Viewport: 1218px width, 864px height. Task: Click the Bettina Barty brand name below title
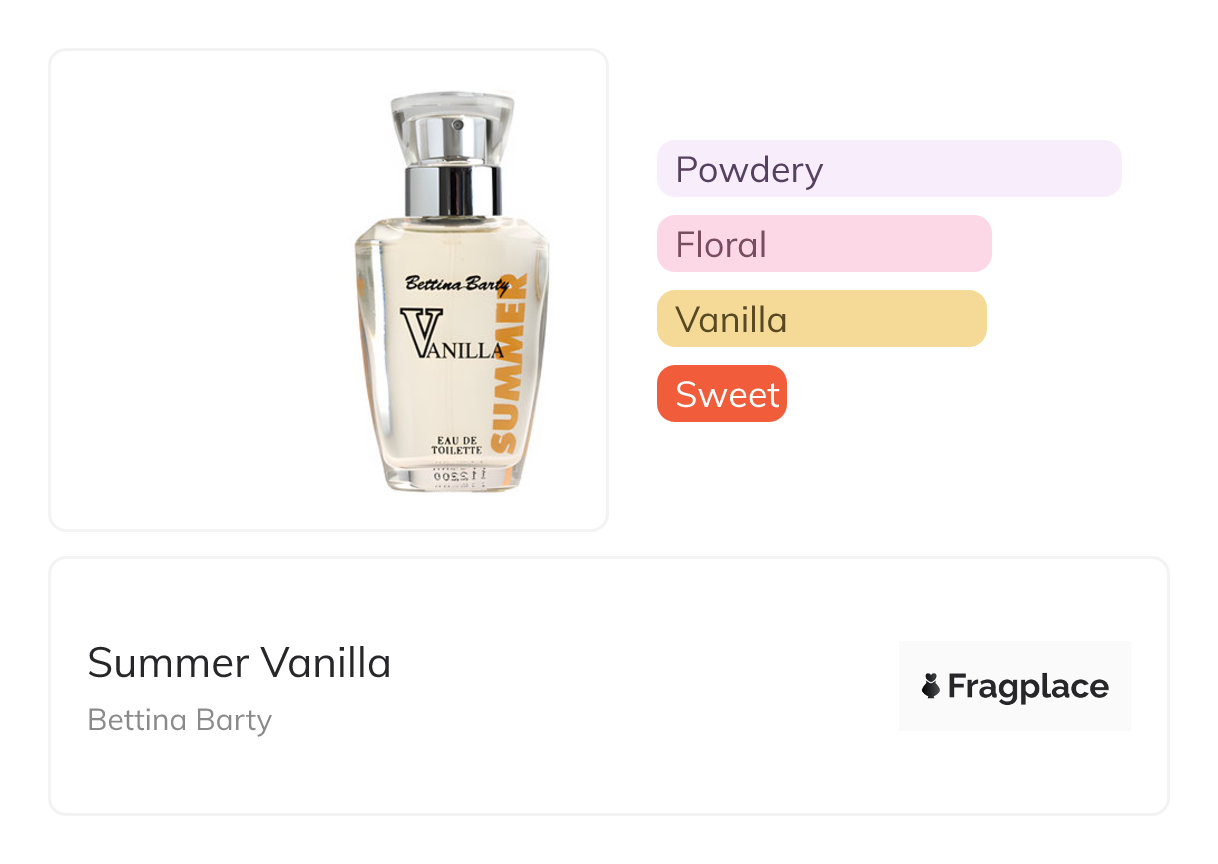(180, 720)
